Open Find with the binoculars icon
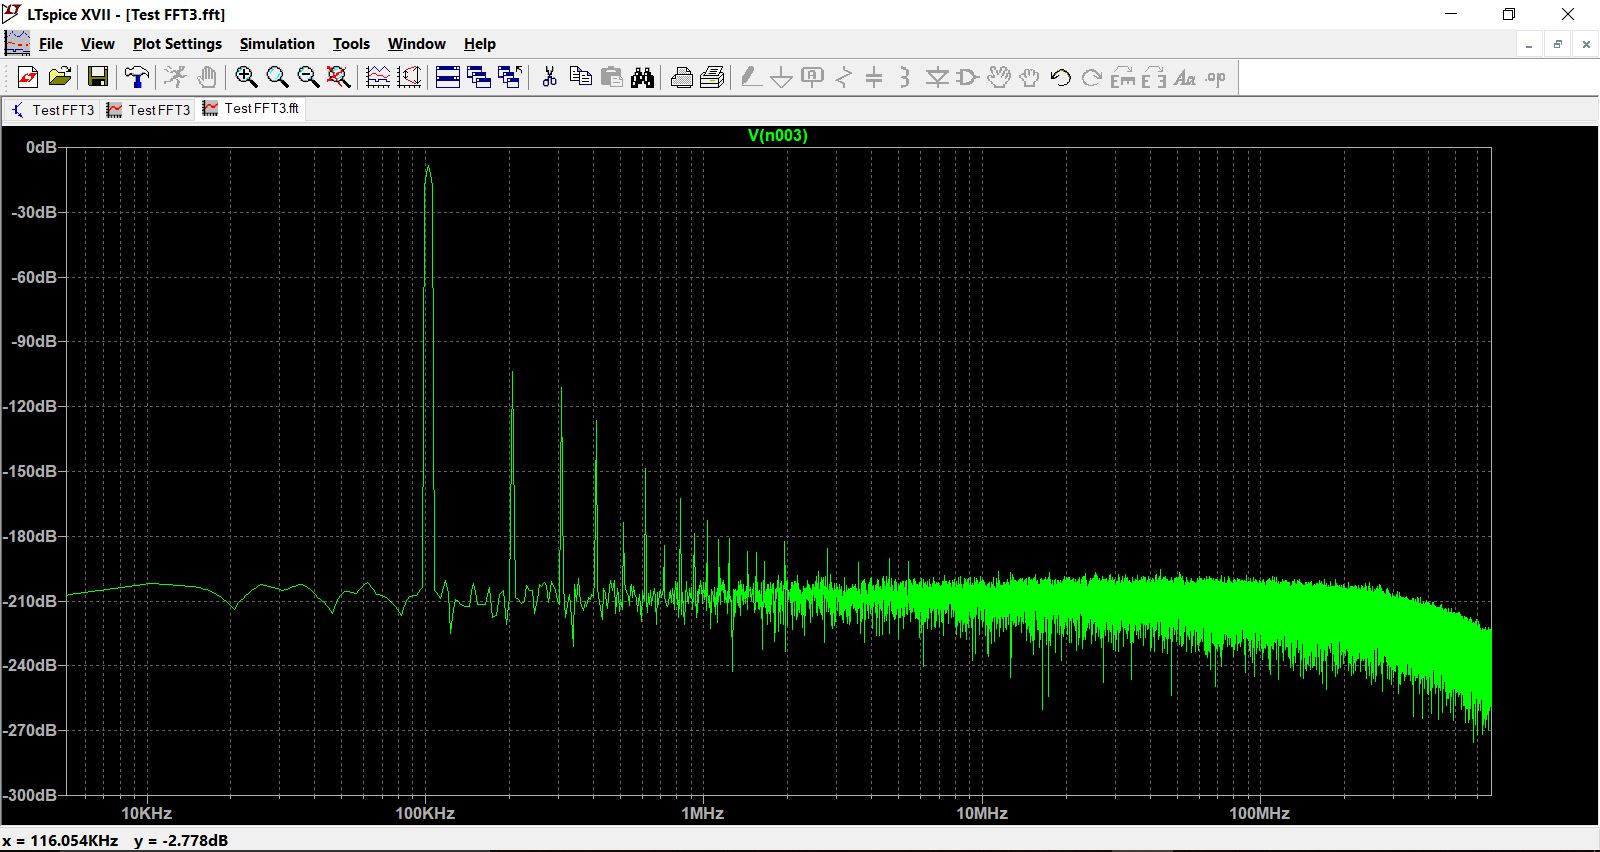This screenshot has height=852, width=1600. pyautogui.click(x=642, y=77)
